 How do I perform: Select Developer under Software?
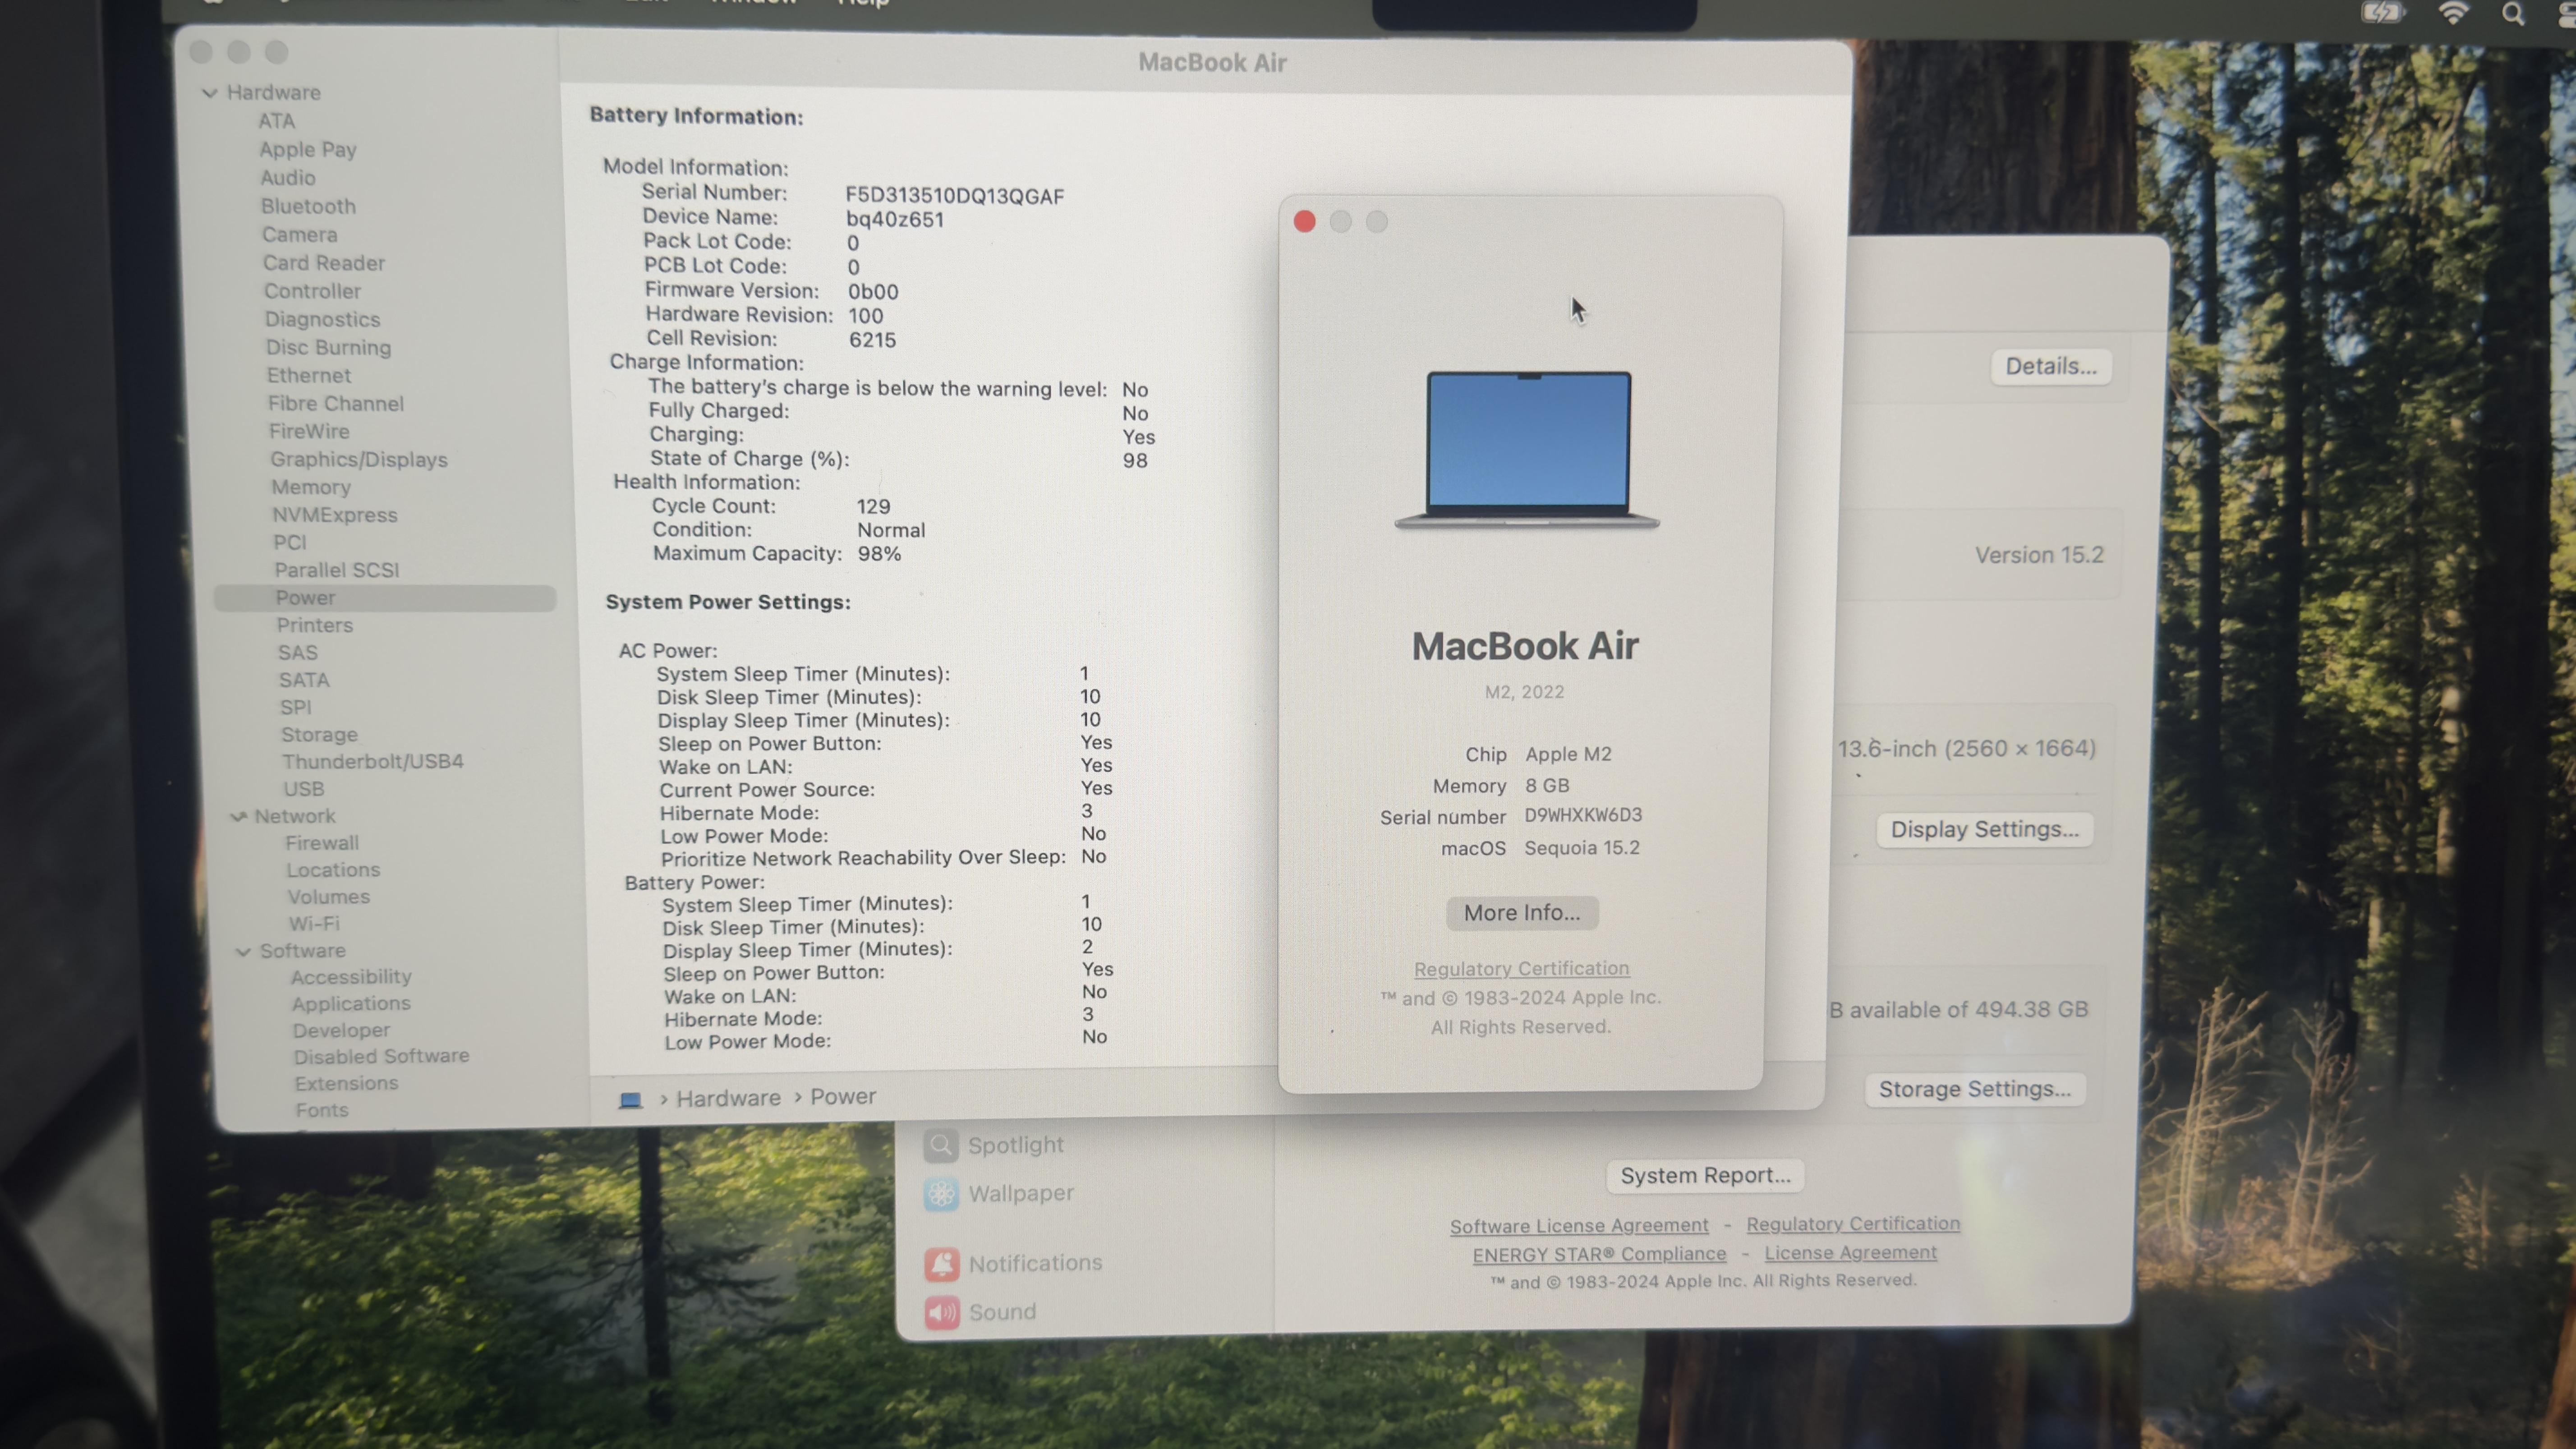point(341,1031)
